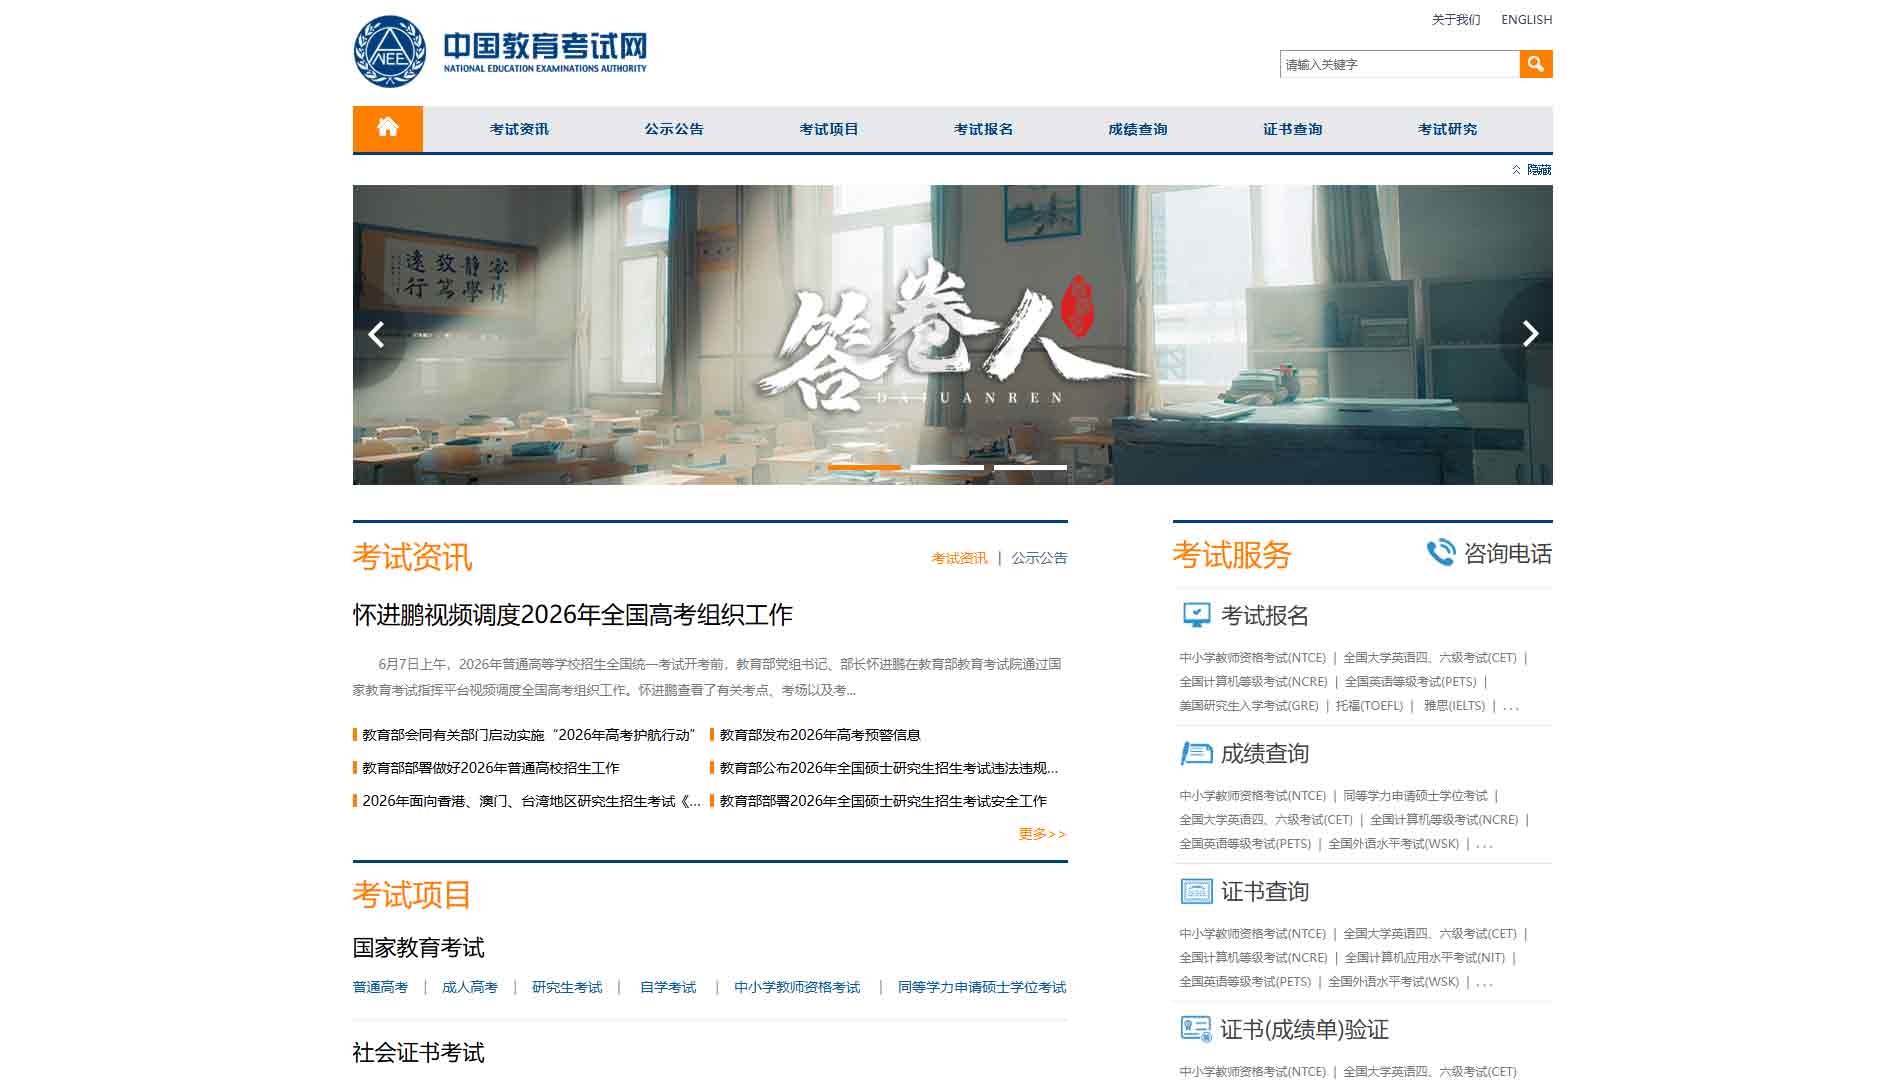
Task: Open news 教育部部署做好2026年普通高校招生工作
Action: tap(490, 768)
